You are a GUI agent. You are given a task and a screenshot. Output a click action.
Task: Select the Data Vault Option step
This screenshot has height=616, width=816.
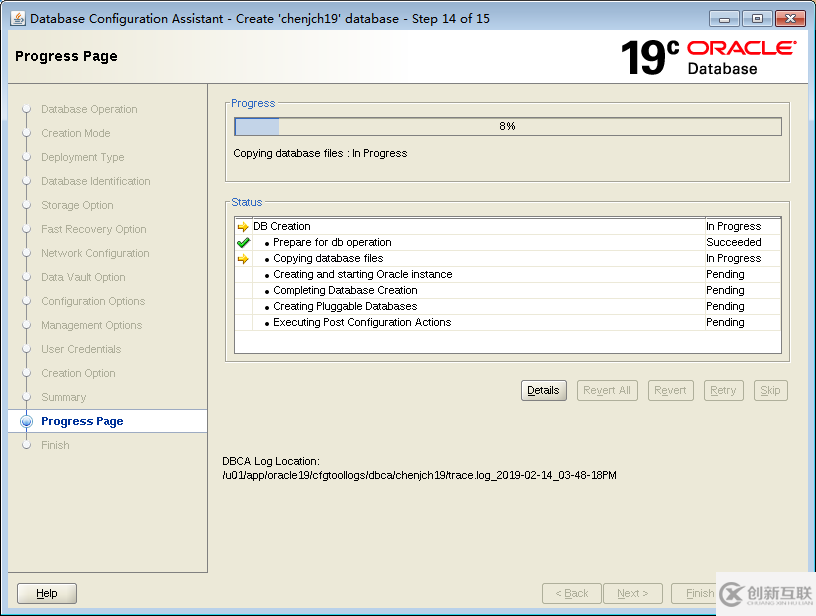click(83, 277)
